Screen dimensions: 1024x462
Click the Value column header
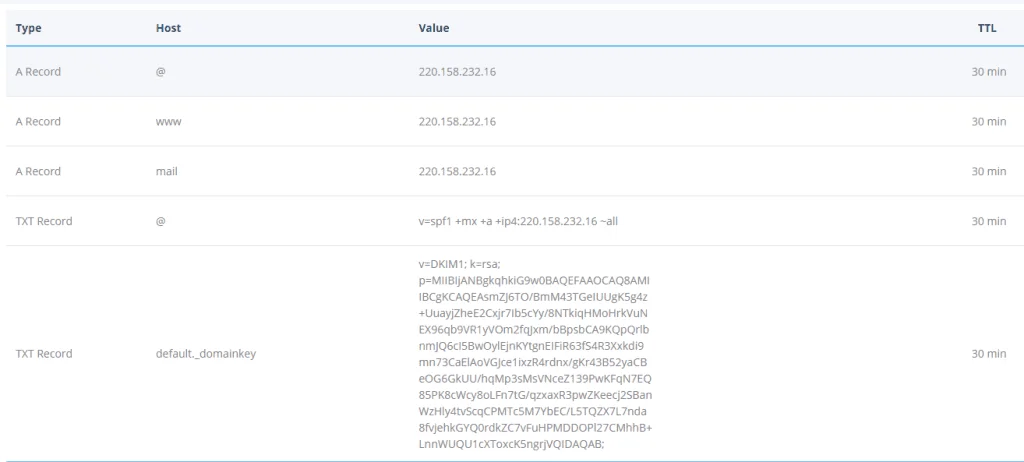point(434,28)
